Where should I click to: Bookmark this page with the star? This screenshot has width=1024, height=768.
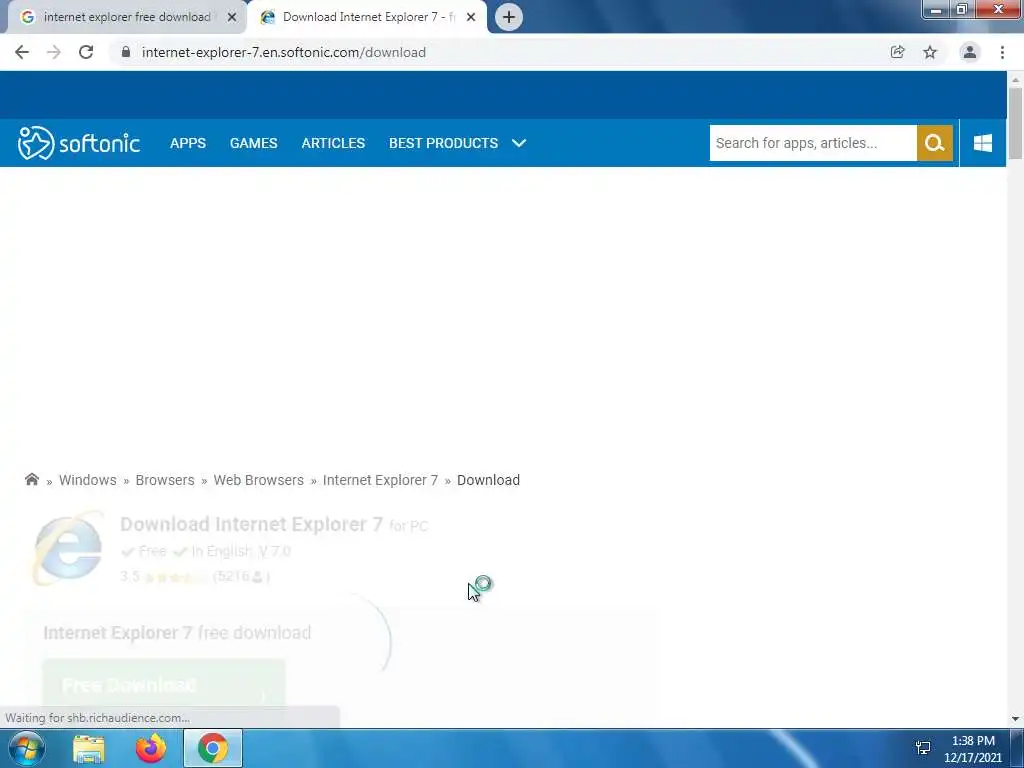coord(930,52)
